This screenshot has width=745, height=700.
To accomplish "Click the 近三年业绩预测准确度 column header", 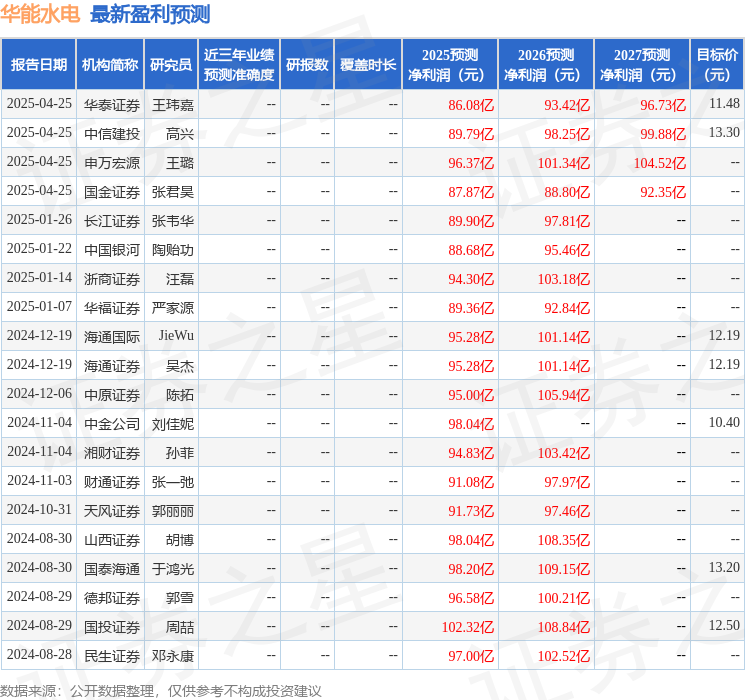I will point(239,64).
